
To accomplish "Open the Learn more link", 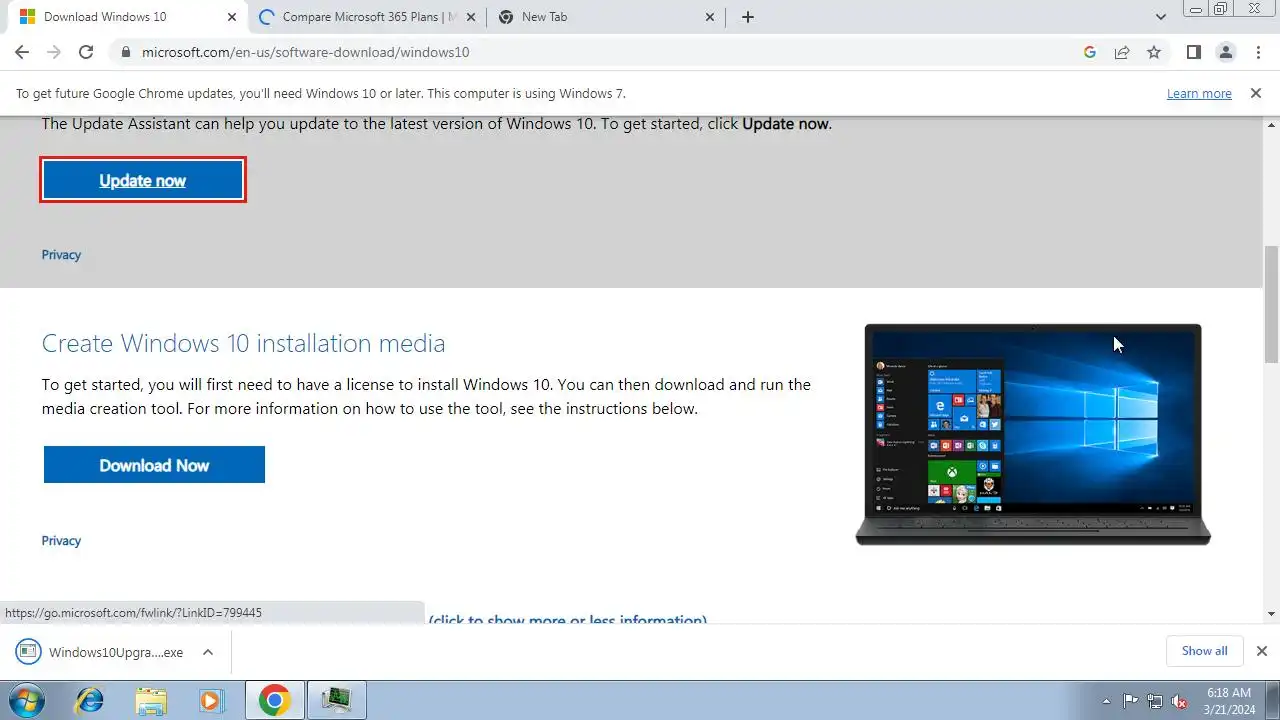I will [x=1199, y=93].
